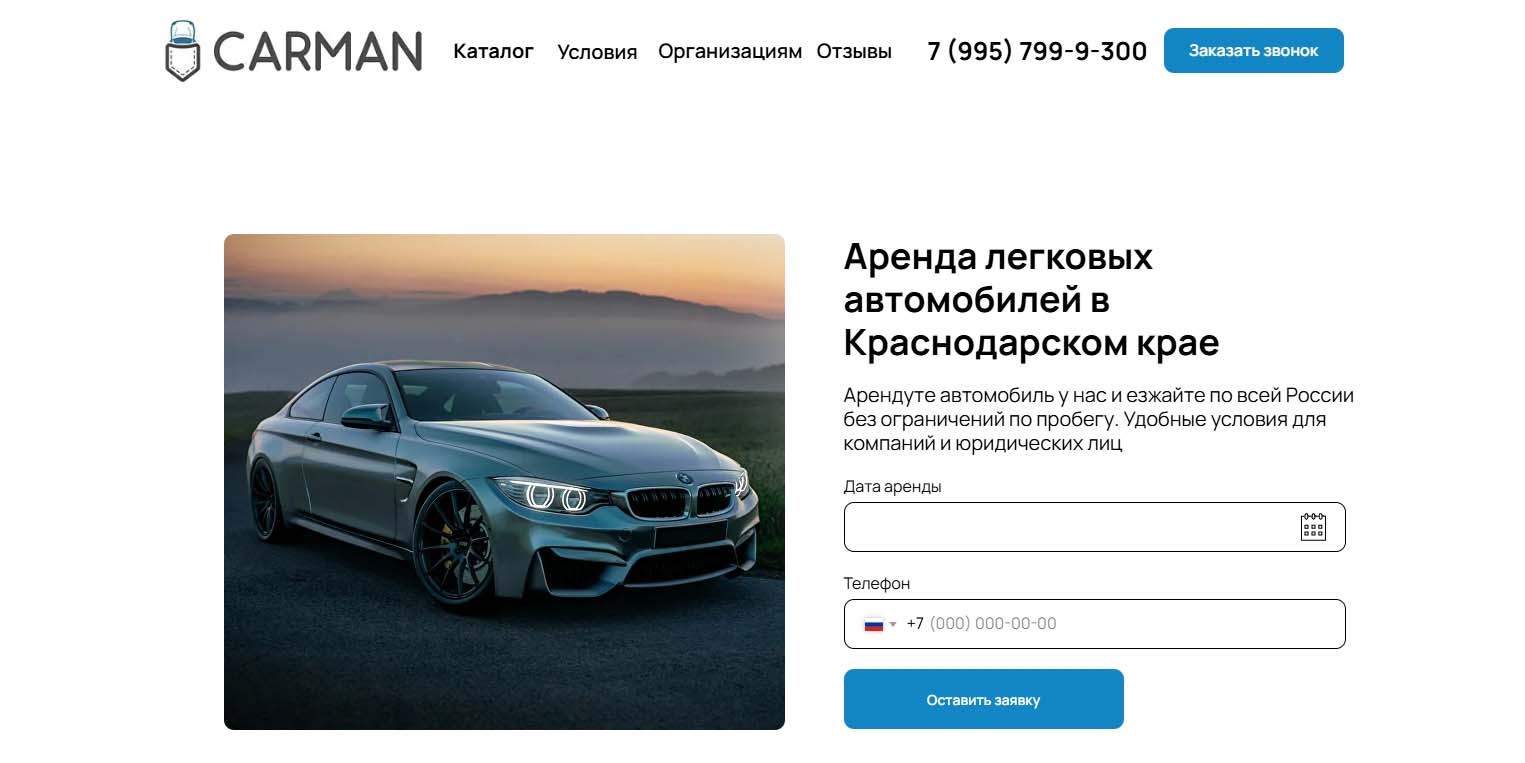Viewport: 1525px width, 763px height.
Task: Click the Дата аренды label
Action: [893, 487]
